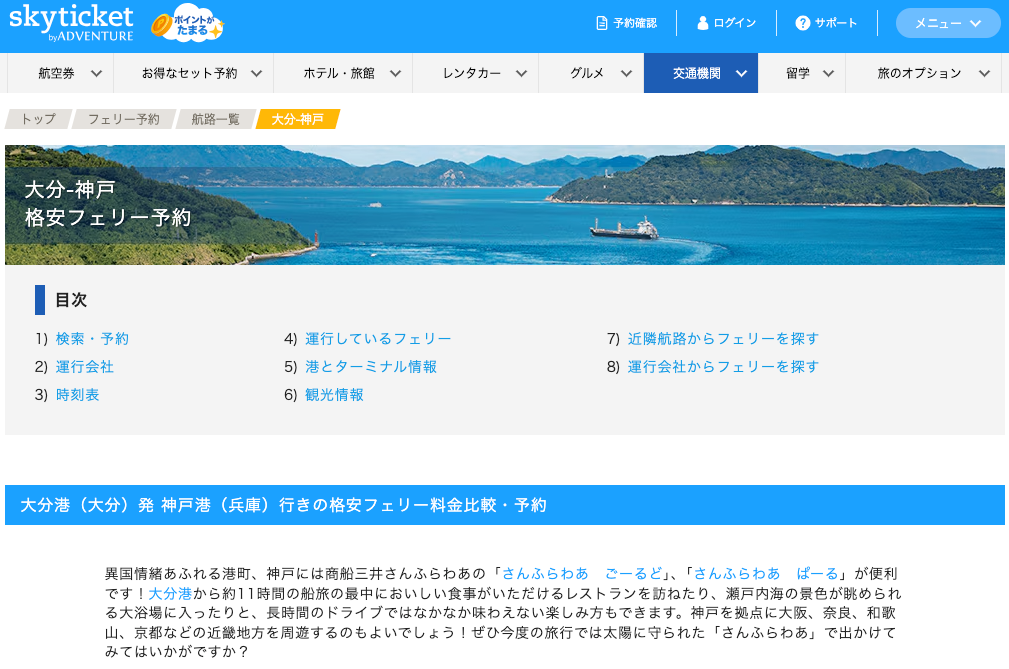Expand the レンタカー menu
Viewport: 1009px width, 669px height.
(485, 73)
